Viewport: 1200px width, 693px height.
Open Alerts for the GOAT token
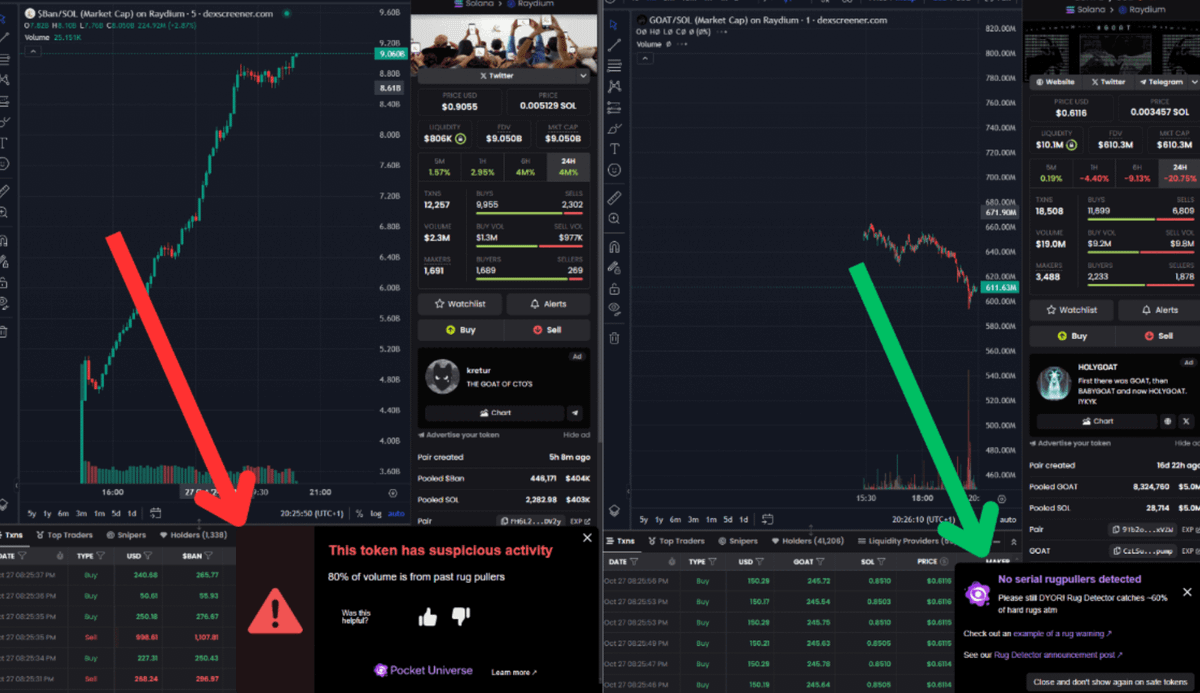pos(1159,310)
